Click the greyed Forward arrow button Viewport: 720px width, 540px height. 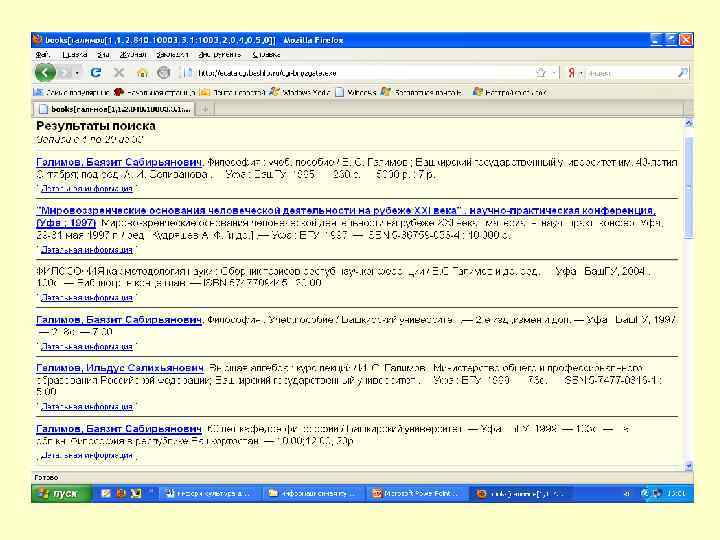[x=65, y=73]
